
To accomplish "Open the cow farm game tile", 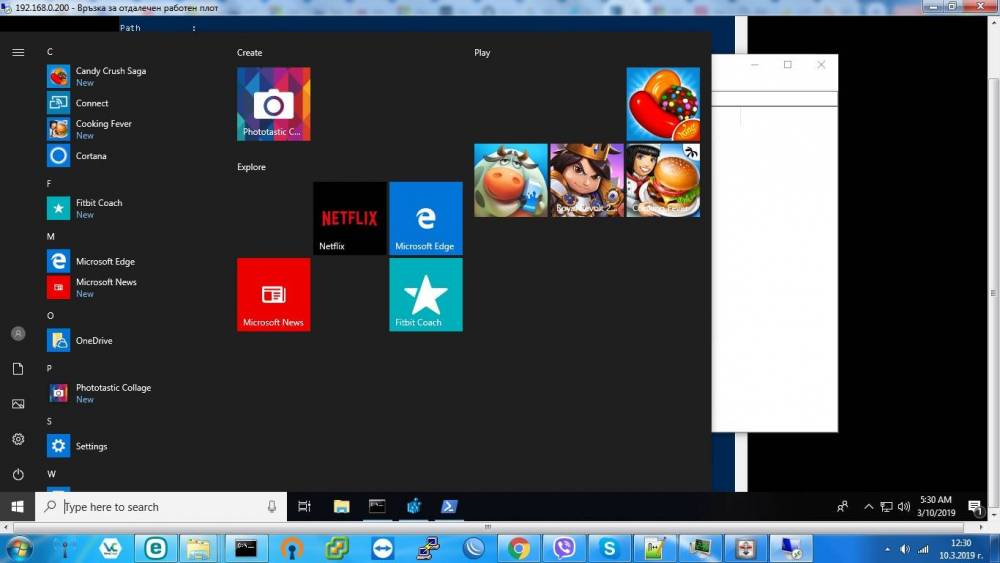I will (x=511, y=180).
